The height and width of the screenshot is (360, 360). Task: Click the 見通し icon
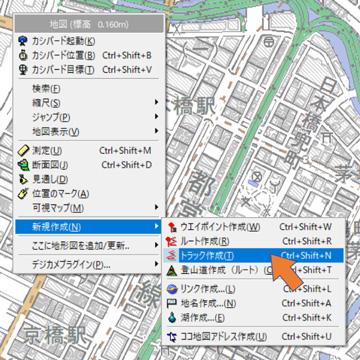point(23,179)
